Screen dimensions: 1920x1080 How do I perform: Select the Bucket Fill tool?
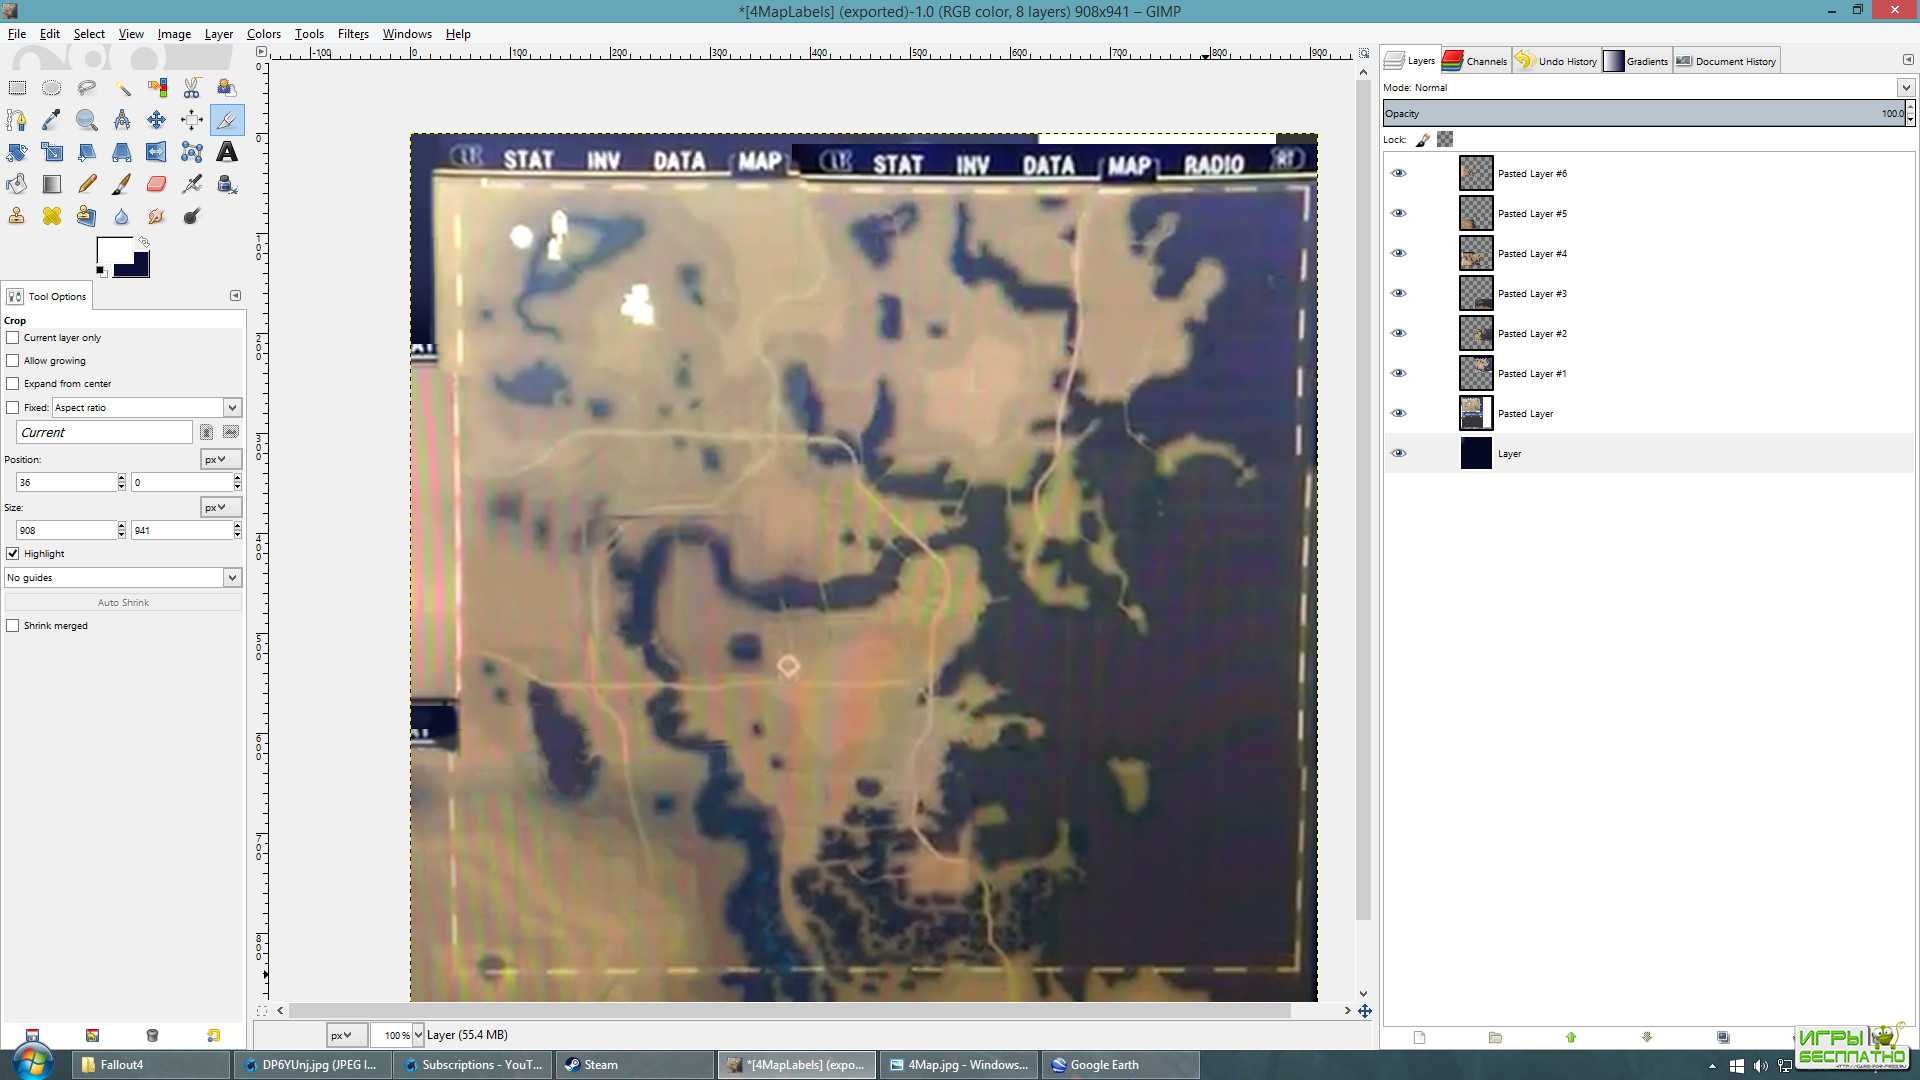(17, 184)
